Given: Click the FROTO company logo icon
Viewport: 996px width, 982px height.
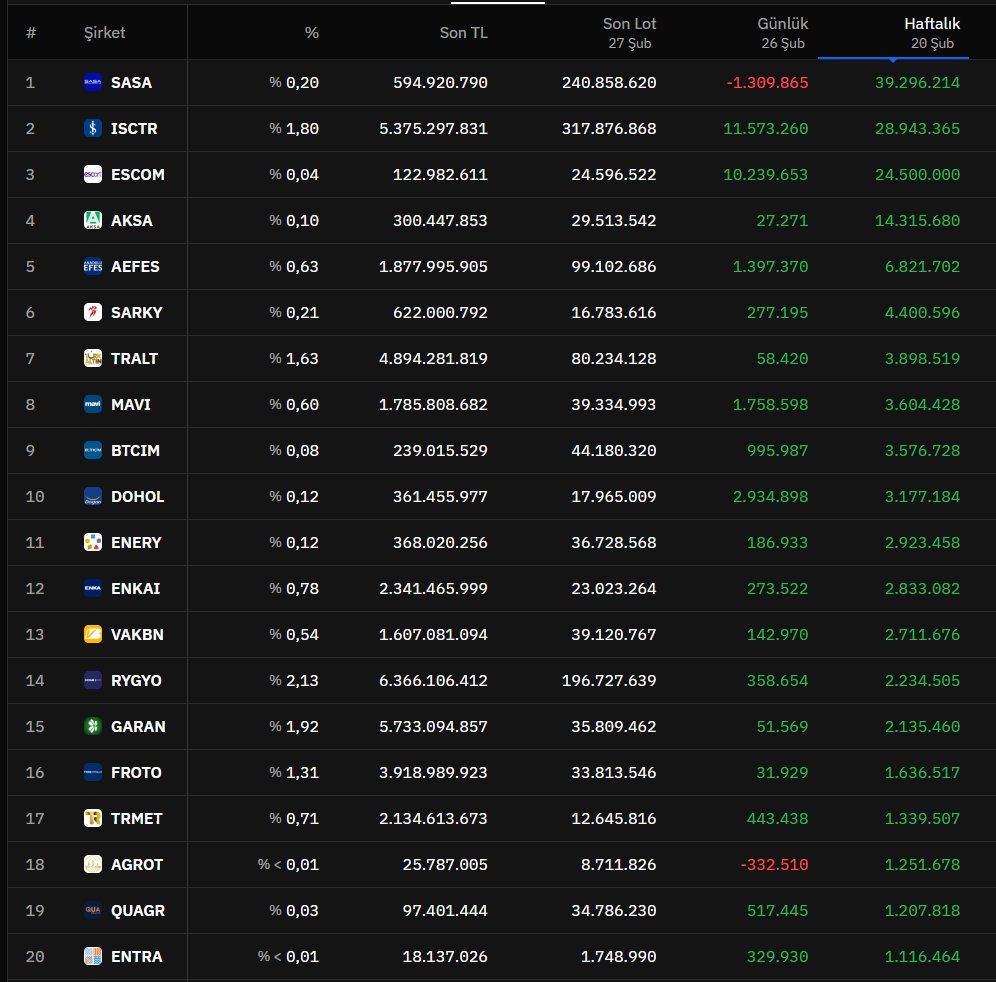Looking at the screenshot, I should click(93, 772).
